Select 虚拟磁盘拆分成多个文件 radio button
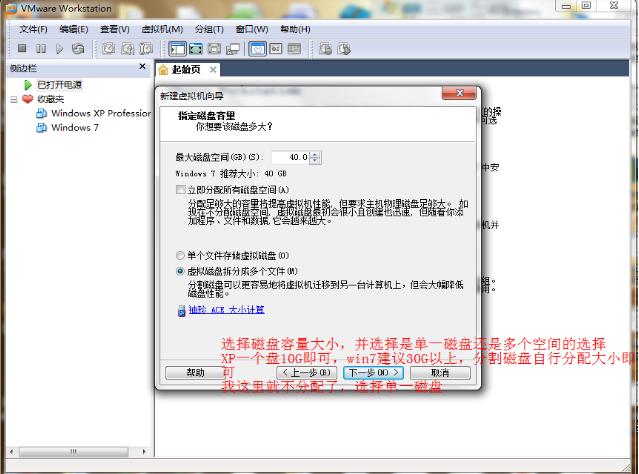 click(x=180, y=271)
